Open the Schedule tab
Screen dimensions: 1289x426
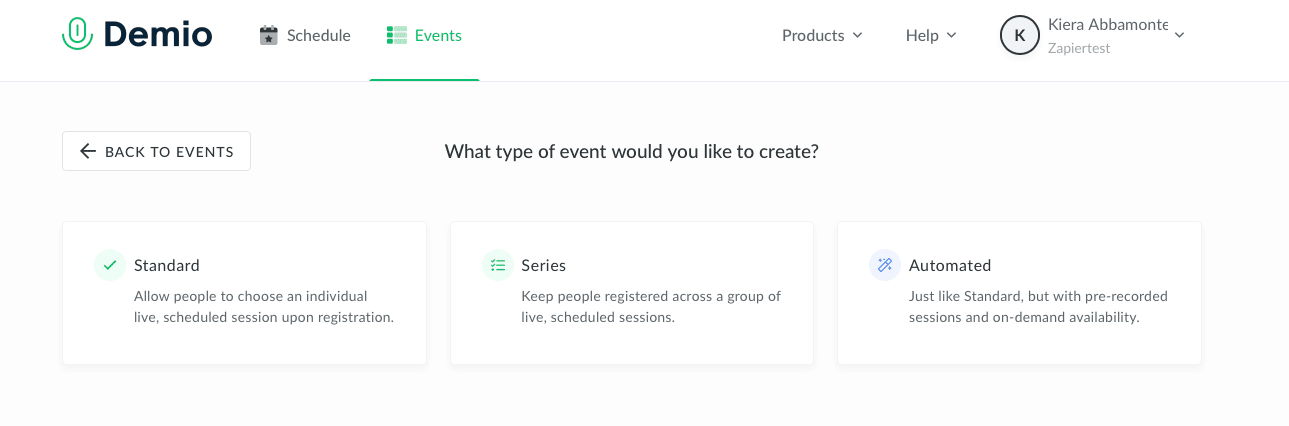(318, 36)
